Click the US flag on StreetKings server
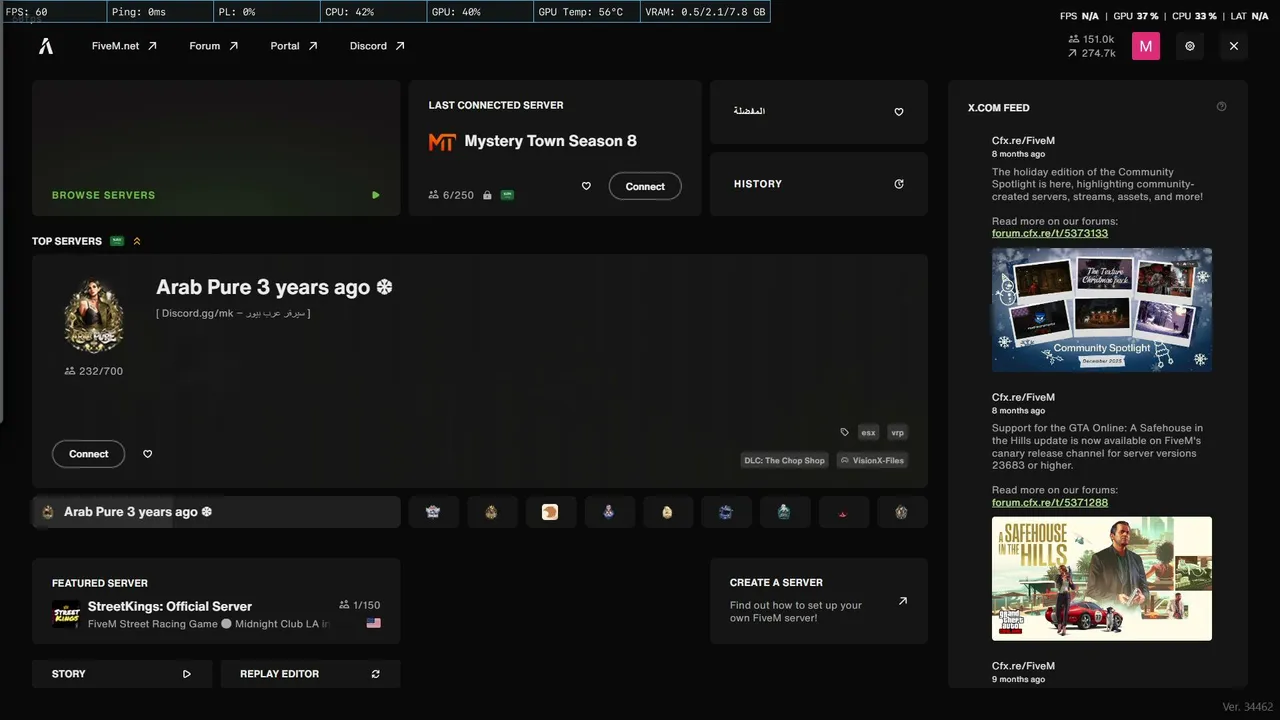This screenshot has width=1280, height=720. 373,623
